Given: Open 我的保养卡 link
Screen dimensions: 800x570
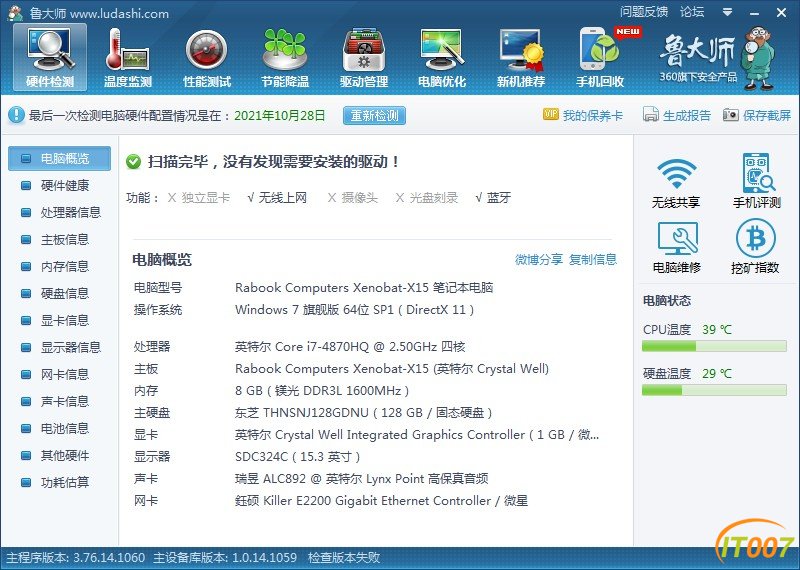Looking at the screenshot, I should pos(593,115).
